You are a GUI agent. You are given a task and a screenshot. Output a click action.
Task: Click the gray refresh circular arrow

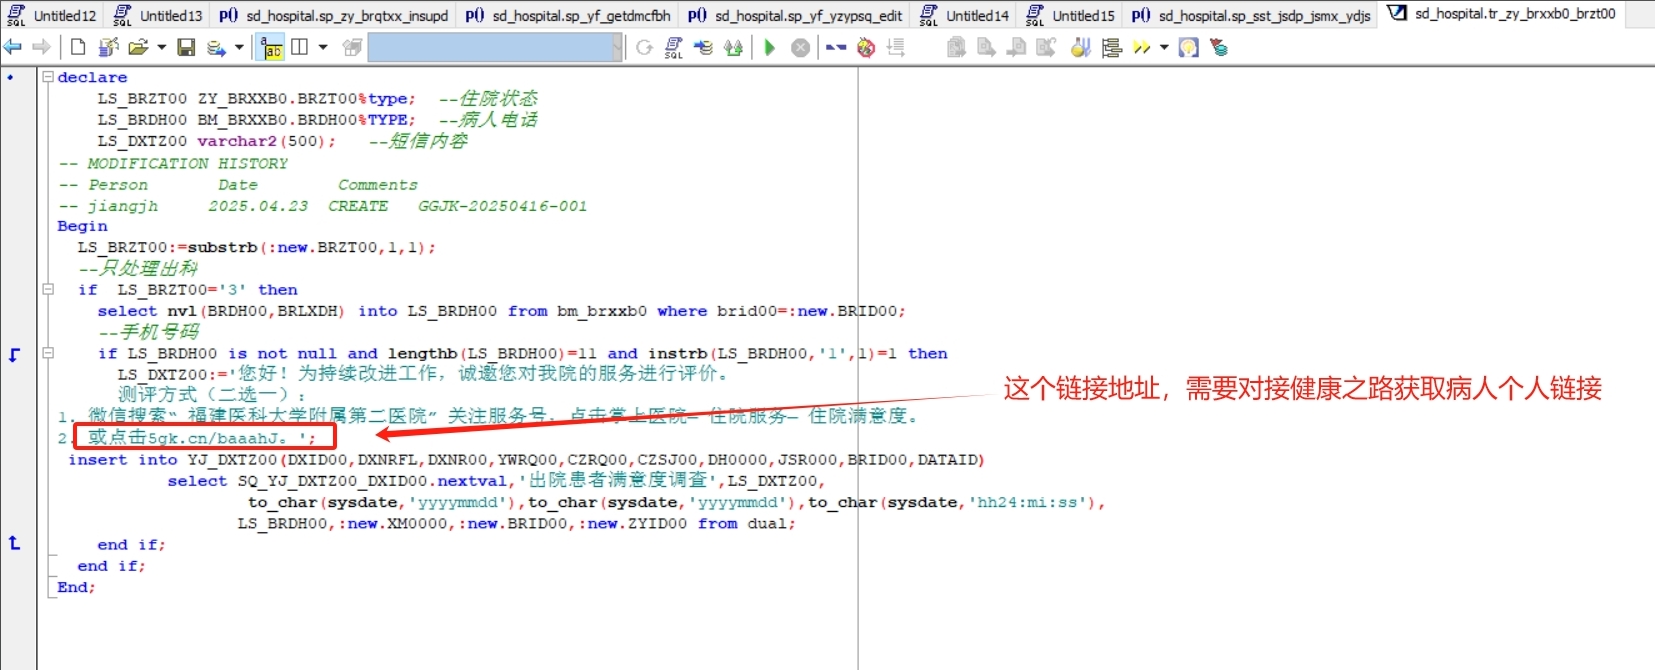coord(645,47)
